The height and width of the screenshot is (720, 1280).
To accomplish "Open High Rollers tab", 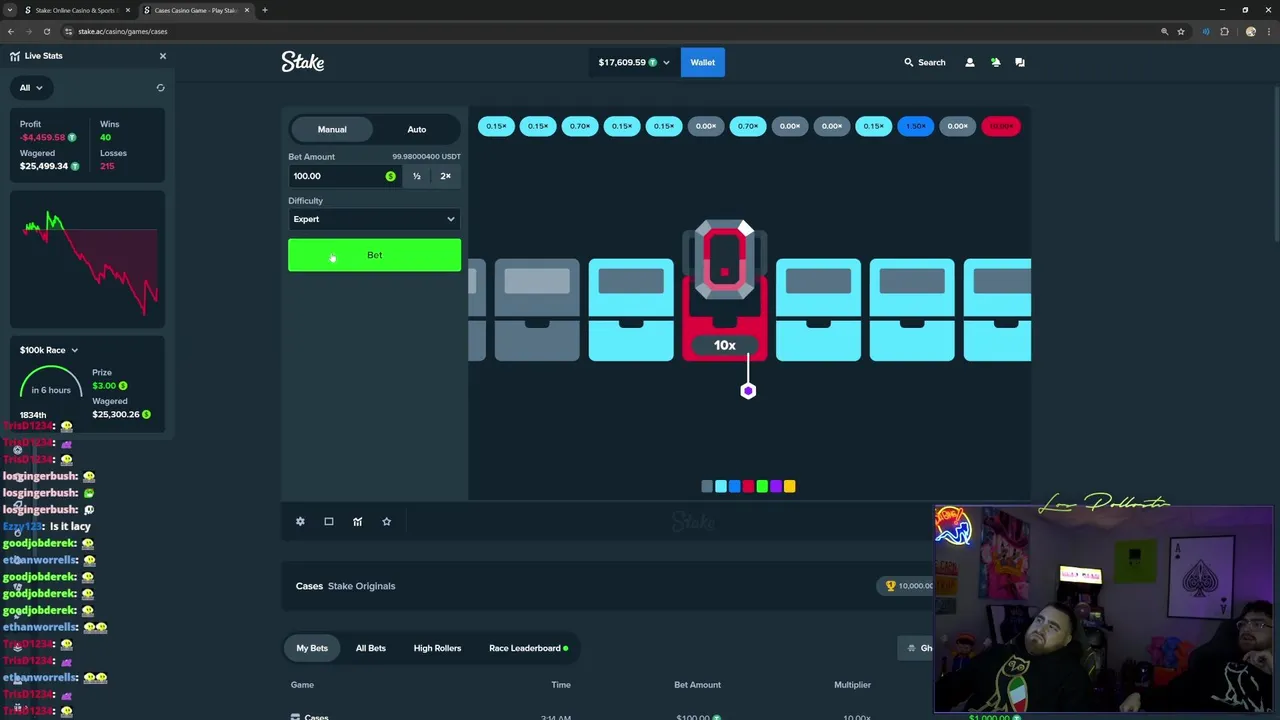I will click(437, 648).
